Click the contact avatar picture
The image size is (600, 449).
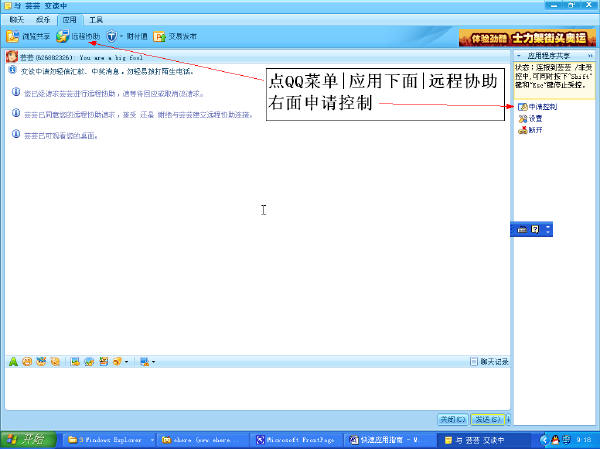[12, 57]
